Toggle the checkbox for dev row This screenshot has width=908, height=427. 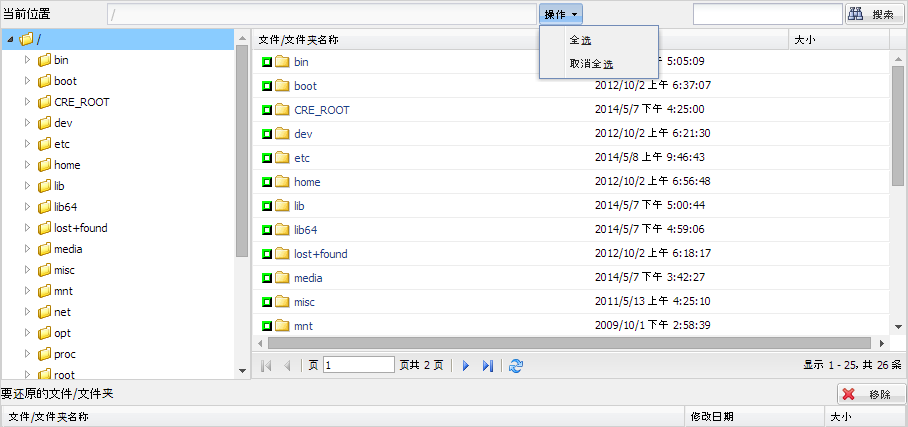(x=267, y=134)
